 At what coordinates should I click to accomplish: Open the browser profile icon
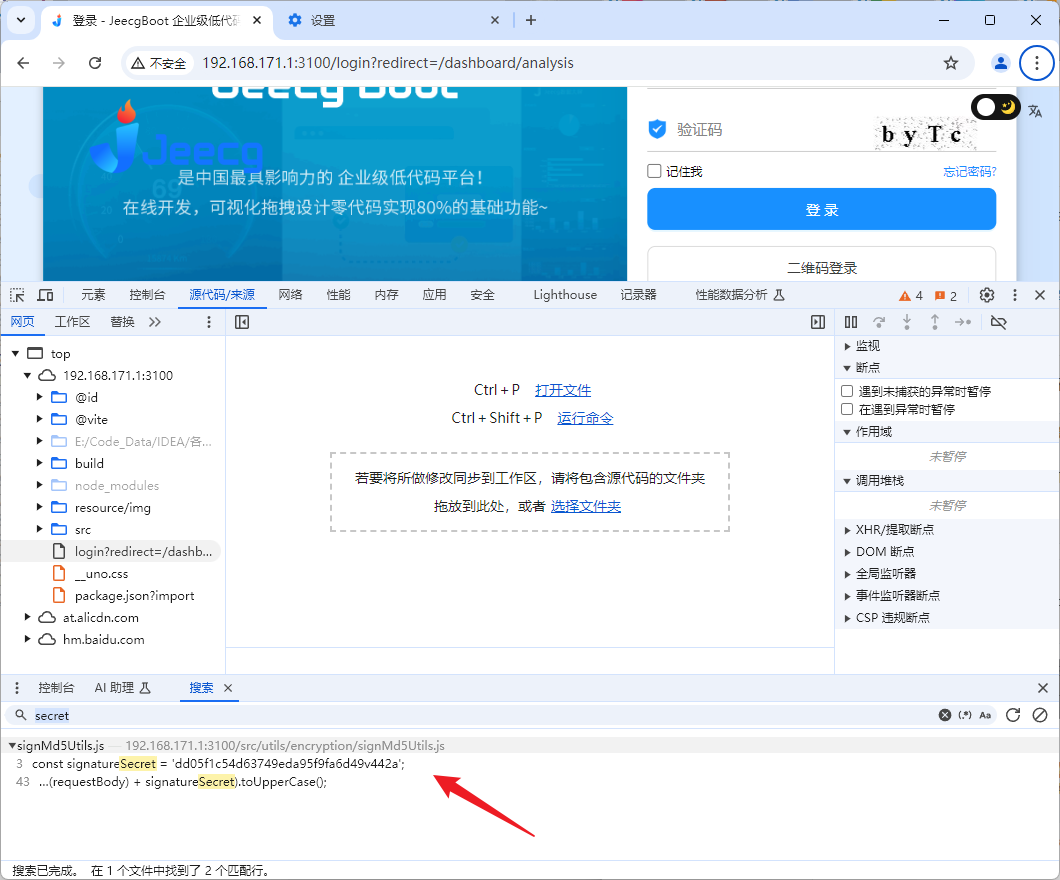tap(1001, 63)
